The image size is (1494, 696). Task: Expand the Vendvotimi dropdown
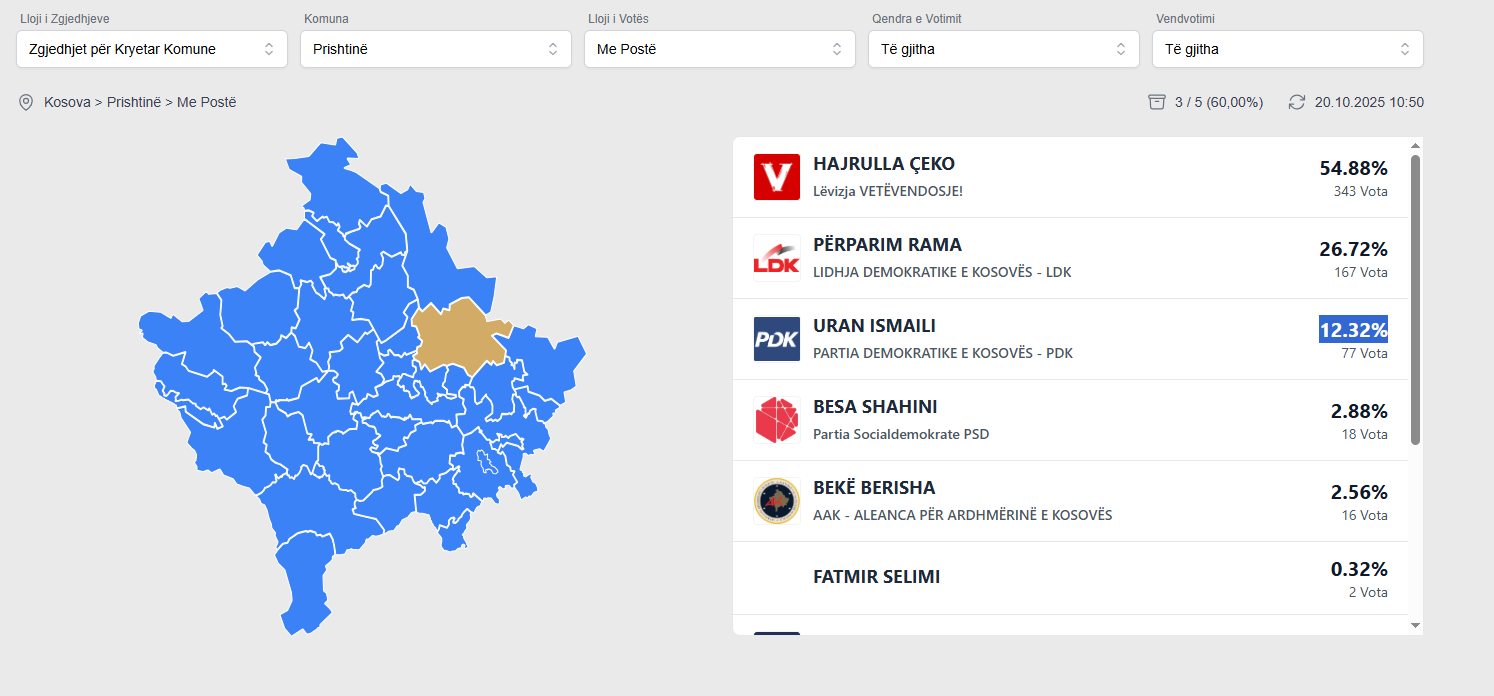(x=1288, y=49)
